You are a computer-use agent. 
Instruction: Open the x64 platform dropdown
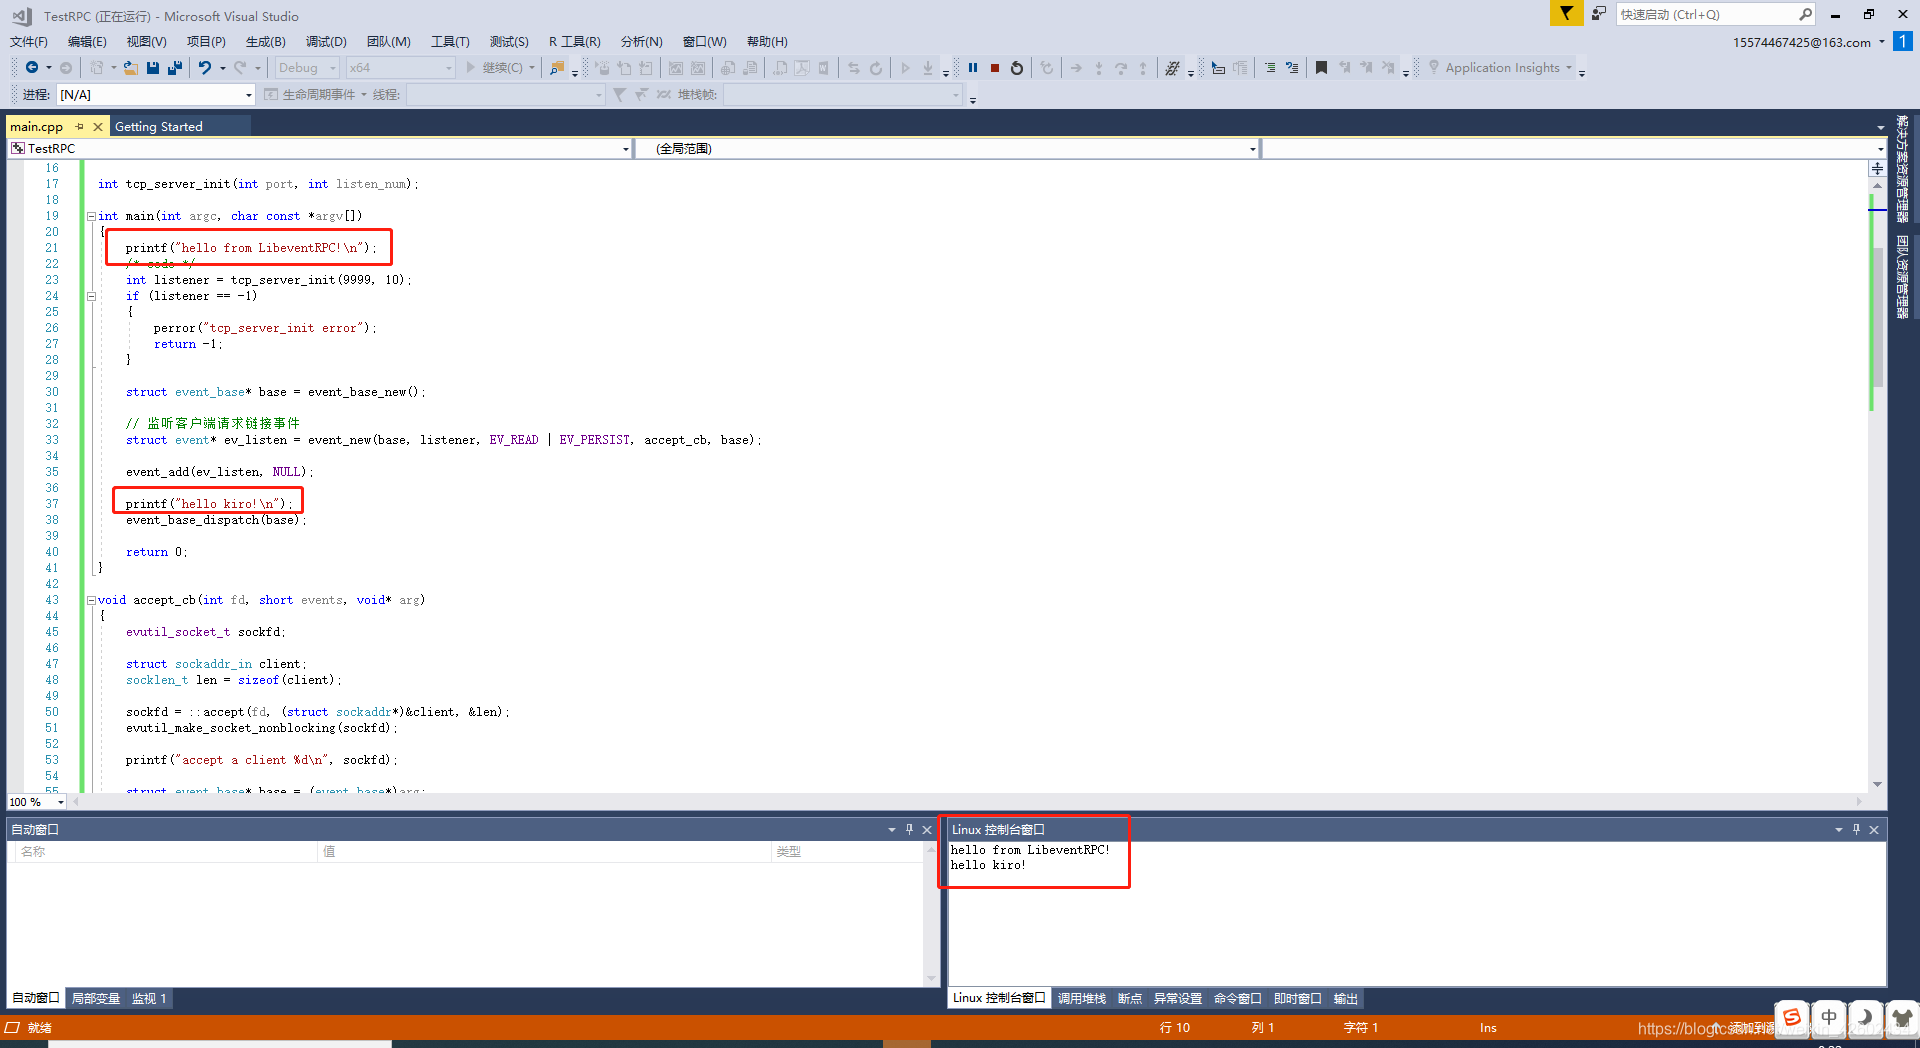coord(400,68)
